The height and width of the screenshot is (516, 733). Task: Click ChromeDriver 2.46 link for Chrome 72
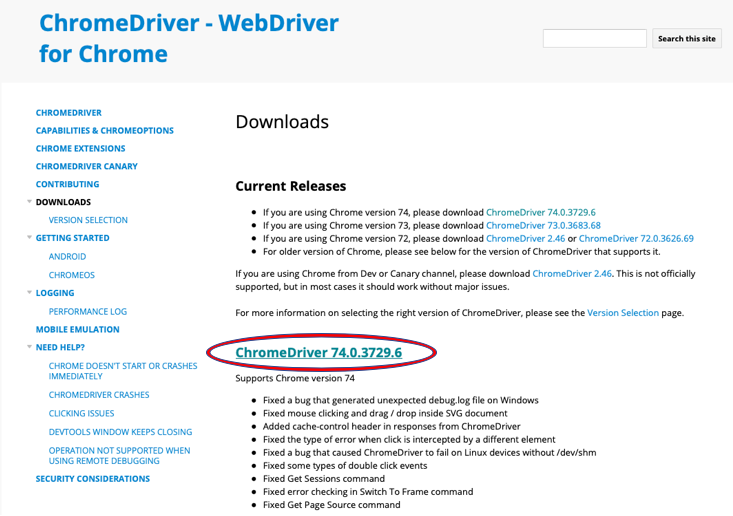pos(525,239)
